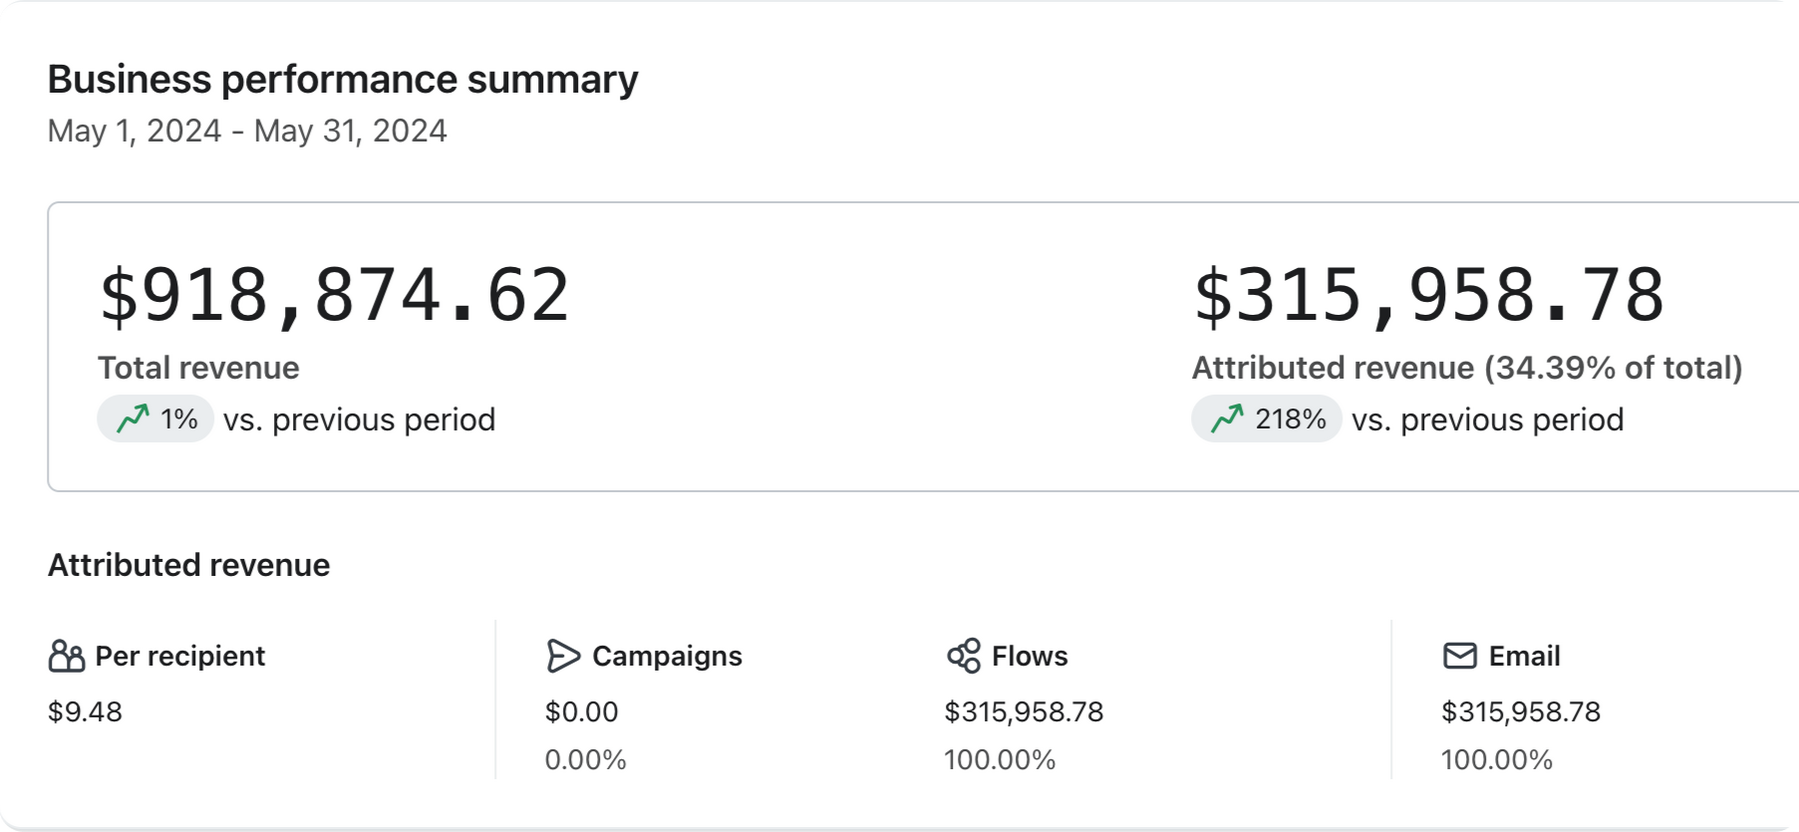Open the Campaigns revenue label
This screenshot has width=1799, height=832.
pyautogui.click(x=667, y=656)
